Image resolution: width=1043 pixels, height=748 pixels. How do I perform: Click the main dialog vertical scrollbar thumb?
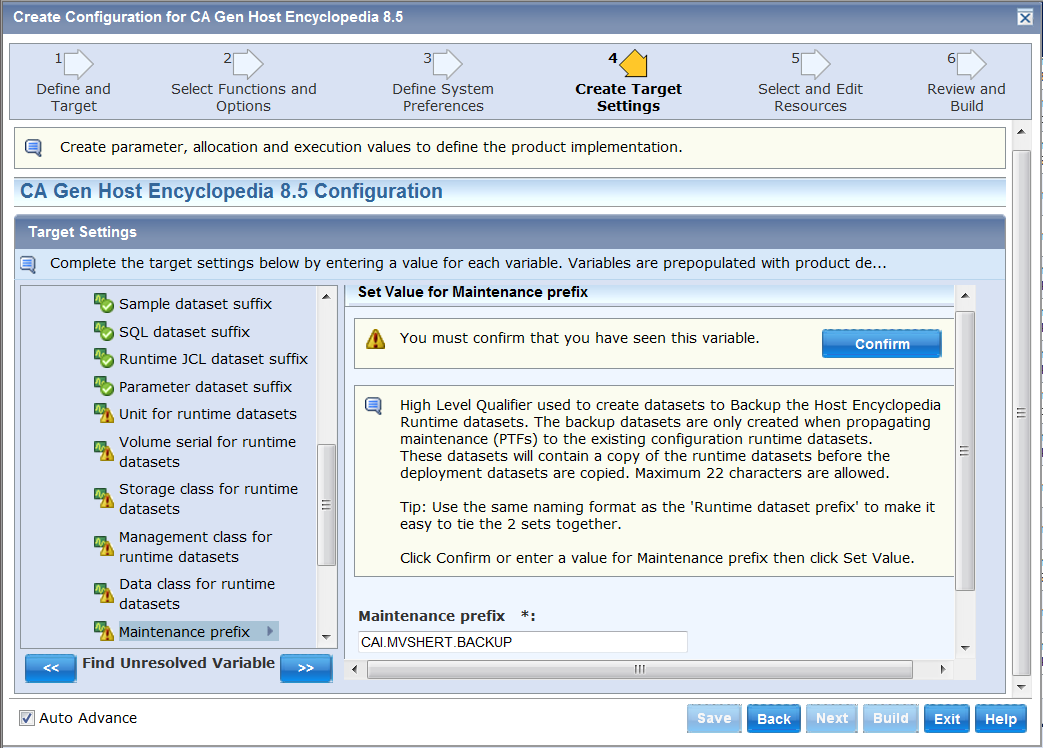(1021, 413)
